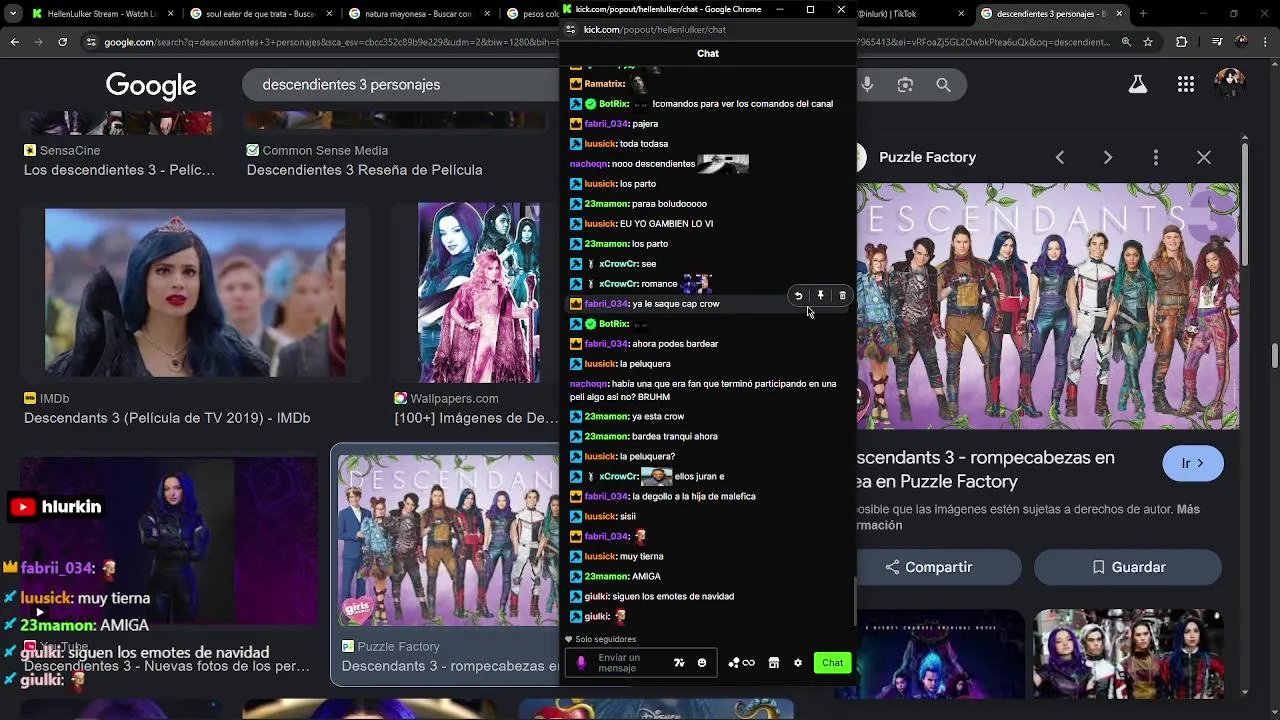Open channel points icon in Kick chat

(x=741, y=663)
